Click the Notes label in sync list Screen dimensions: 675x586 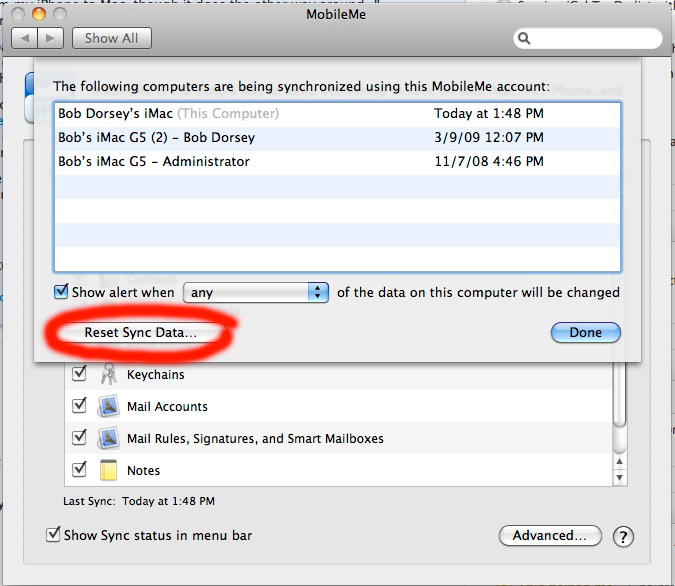[x=143, y=471]
